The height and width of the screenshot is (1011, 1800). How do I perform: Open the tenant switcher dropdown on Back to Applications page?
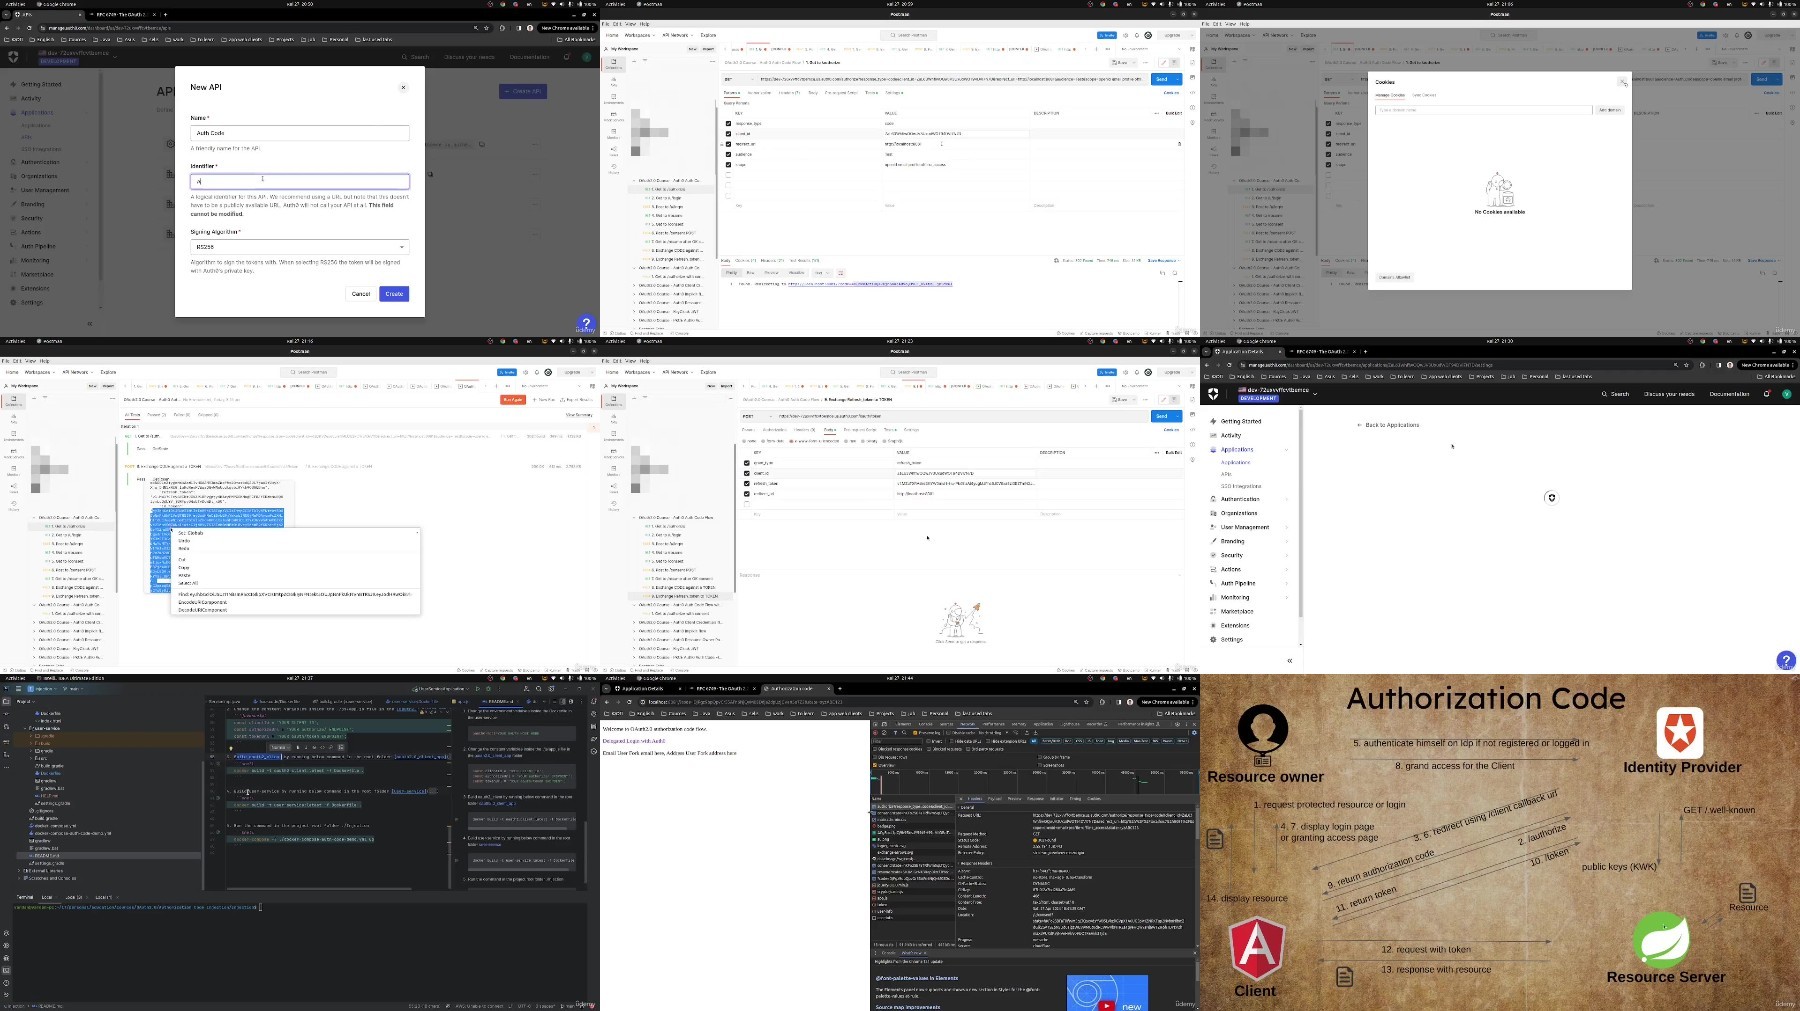point(1276,393)
